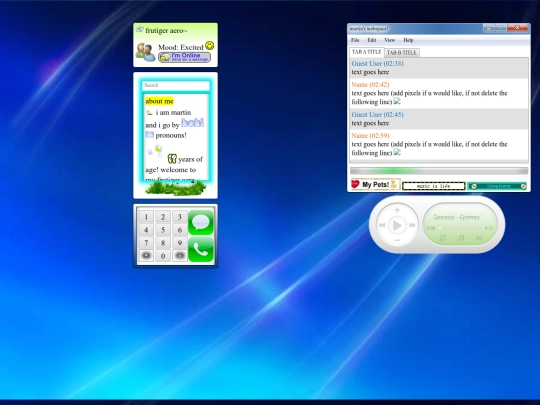This screenshot has height=405, width=540.
Task: Click Name (02:42) sender name
Action: (x=370, y=84)
